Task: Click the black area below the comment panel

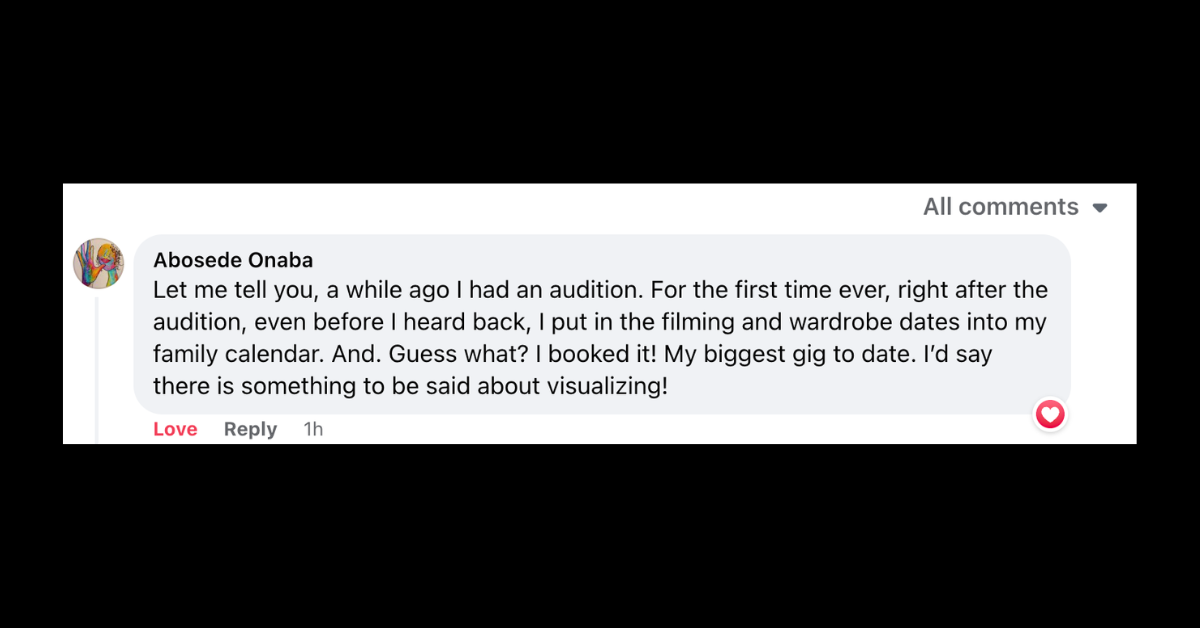Action: click(x=600, y=535)
